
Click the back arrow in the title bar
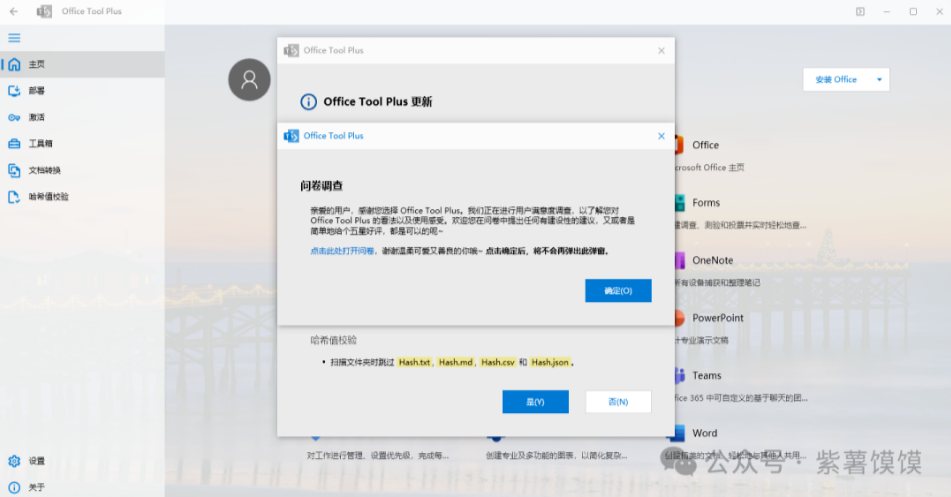coord(14,12)
